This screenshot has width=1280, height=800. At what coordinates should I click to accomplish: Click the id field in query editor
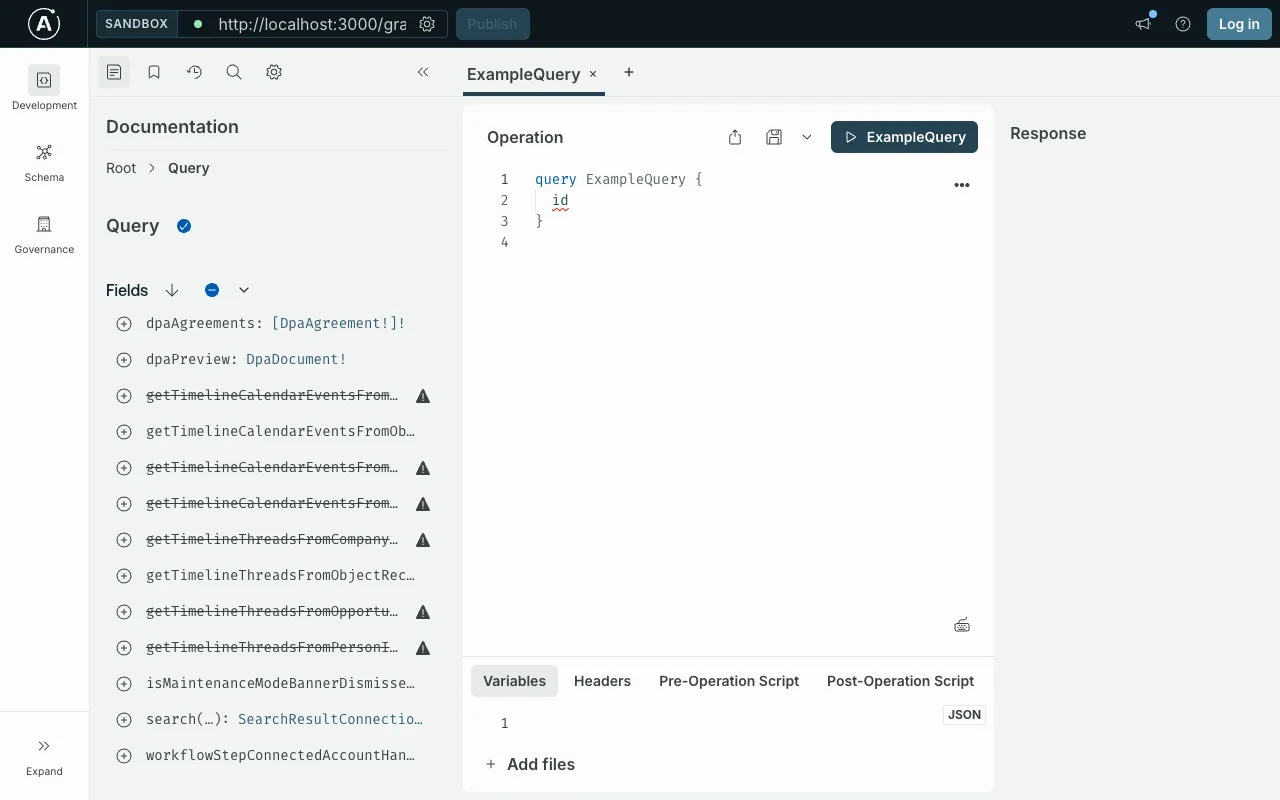(x=560, y=200)
